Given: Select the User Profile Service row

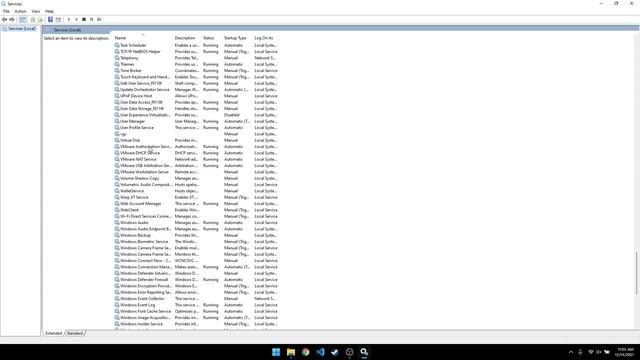Looking at the screenshot, I should point(196,128).
